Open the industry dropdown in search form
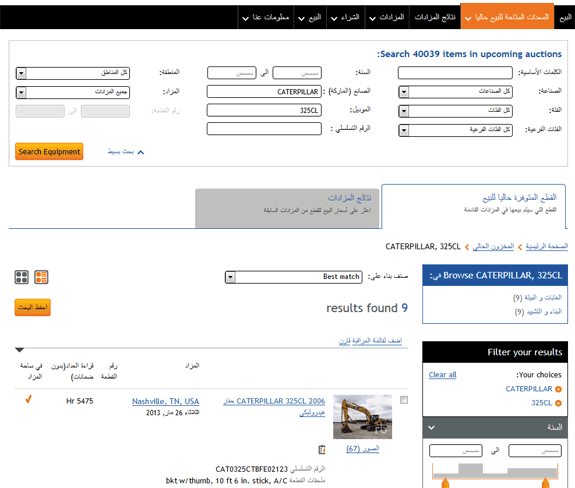This screenshot has height=488, width=575. click(455, 92)
